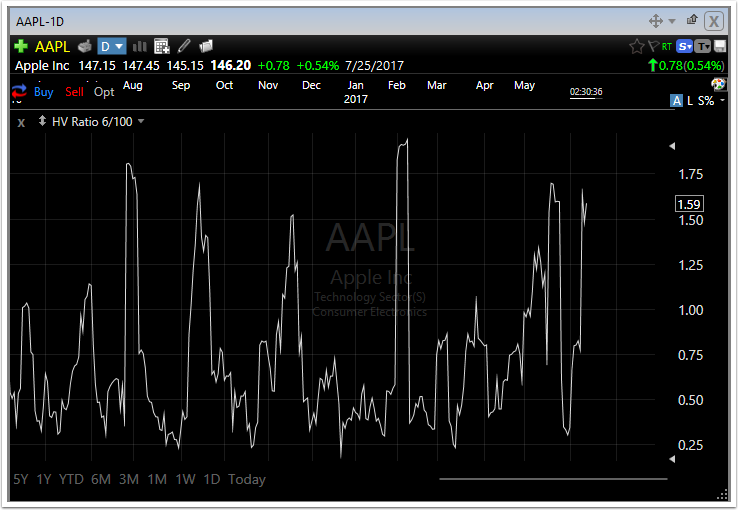Open the chart template folder icon
This screenshot has width=738, height=510.
pos(206,46)
